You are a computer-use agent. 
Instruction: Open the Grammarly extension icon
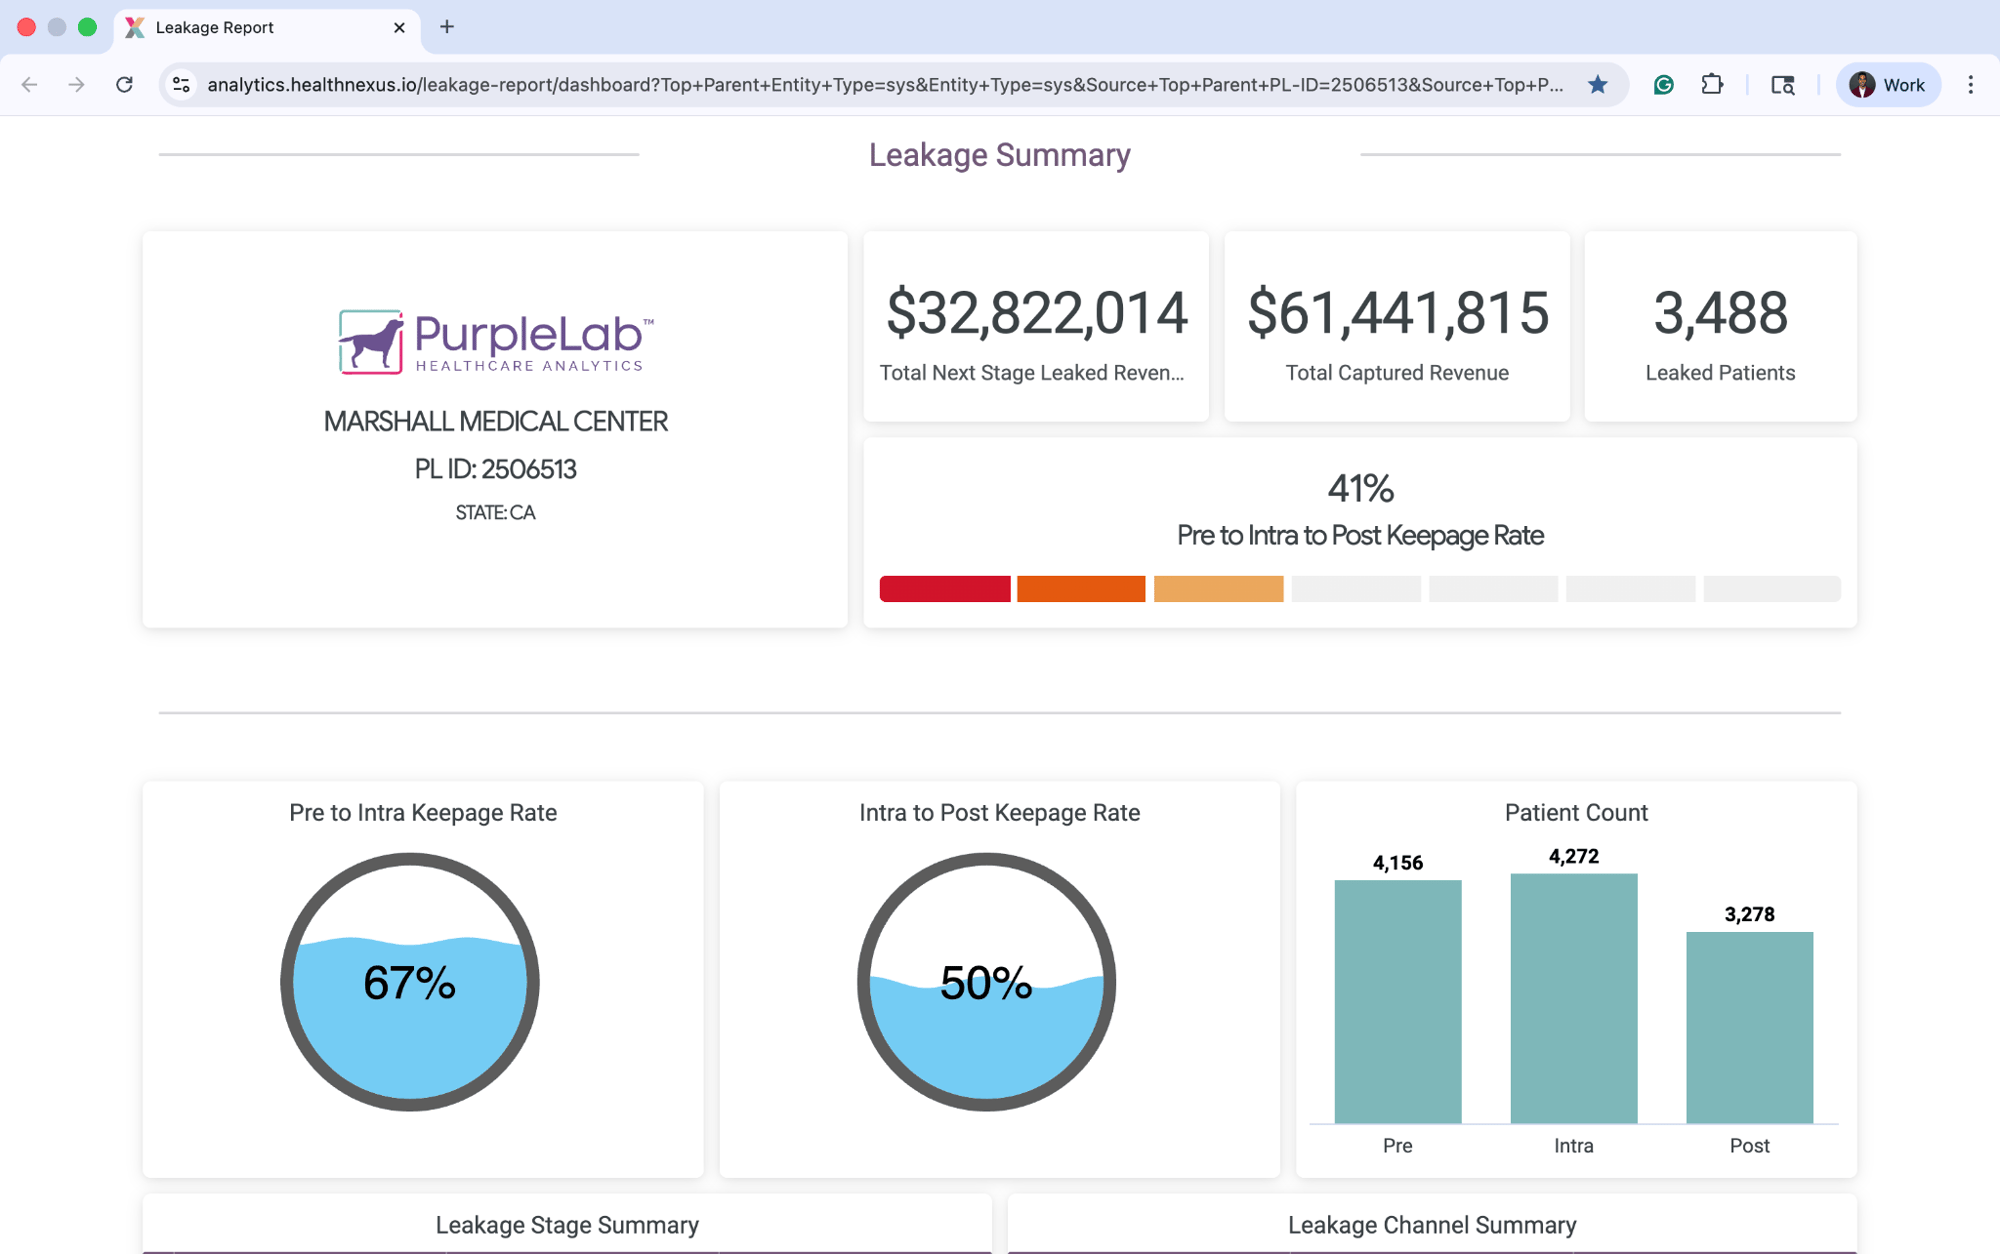[1663, 85]
